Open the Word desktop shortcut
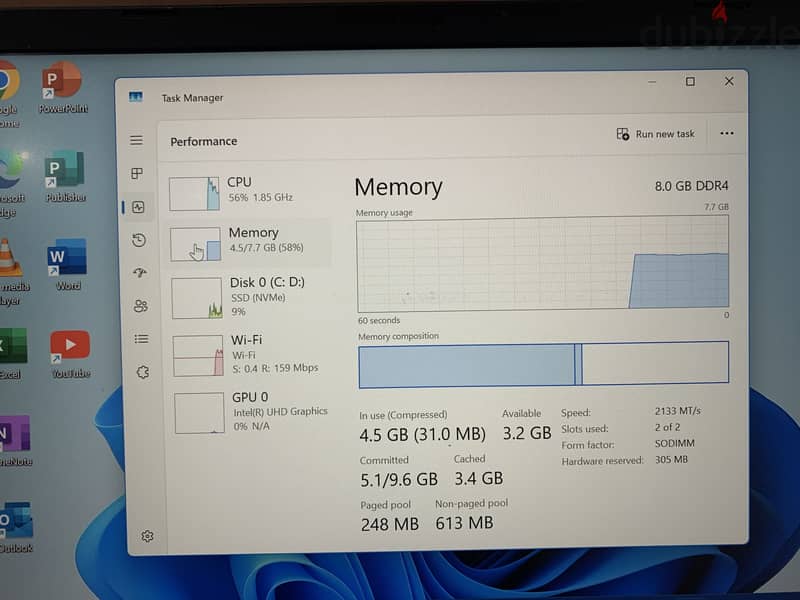The height and width of the screenshot is (600, 800). (x=67, y=264)
